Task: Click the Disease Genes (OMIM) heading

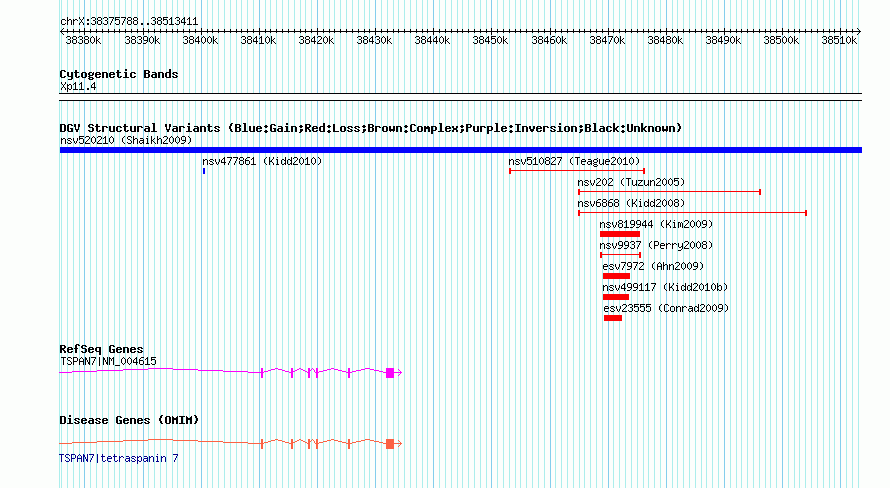Action: 129,420
